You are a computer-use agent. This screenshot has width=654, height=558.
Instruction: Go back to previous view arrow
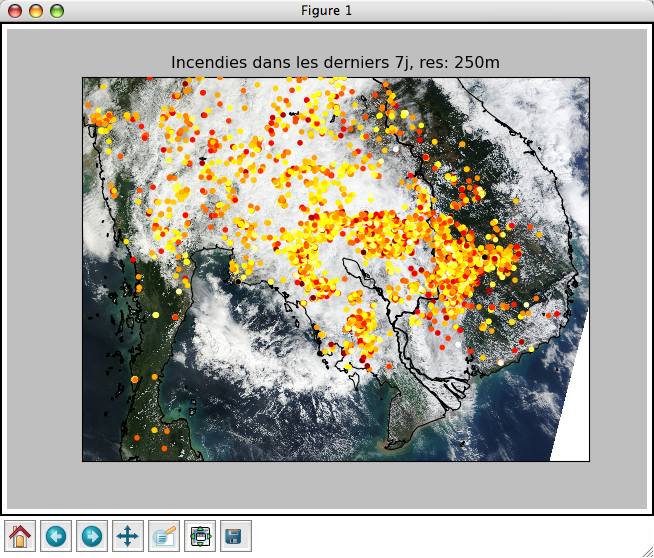55,536
